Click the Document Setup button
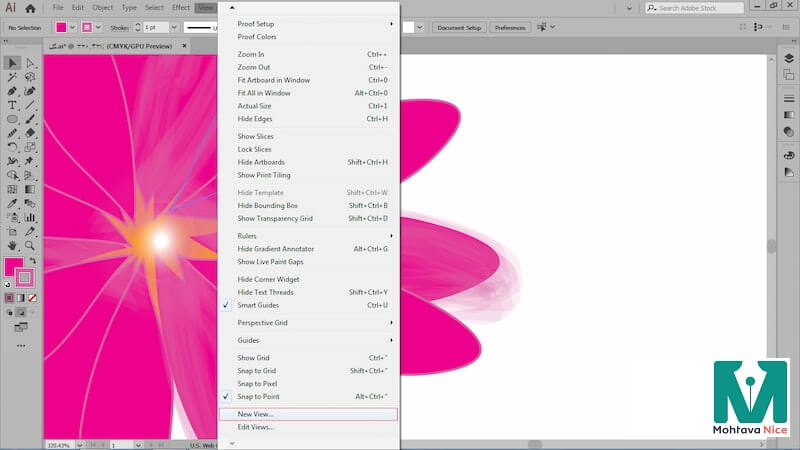This screenshot has width=800, height=450. pyautogui.click(x=460, y=27)
